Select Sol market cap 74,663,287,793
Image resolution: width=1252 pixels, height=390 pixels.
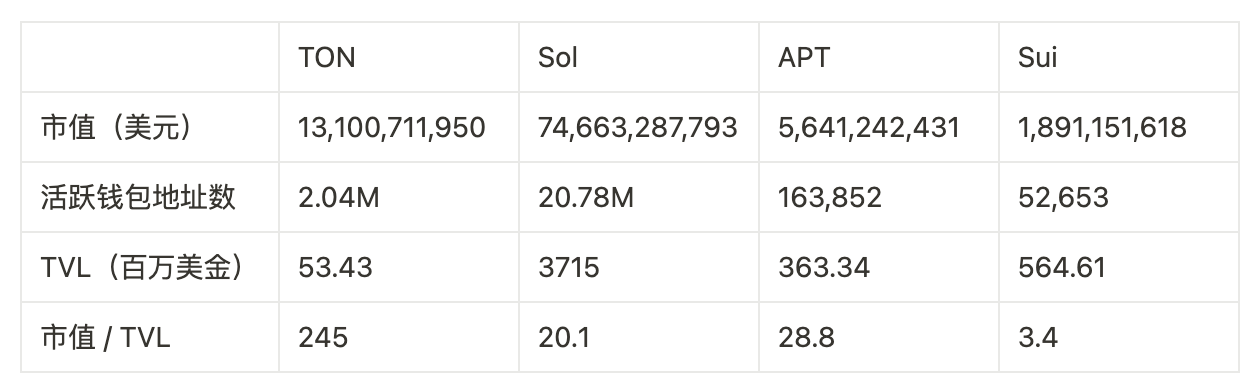tap(638, 128)
